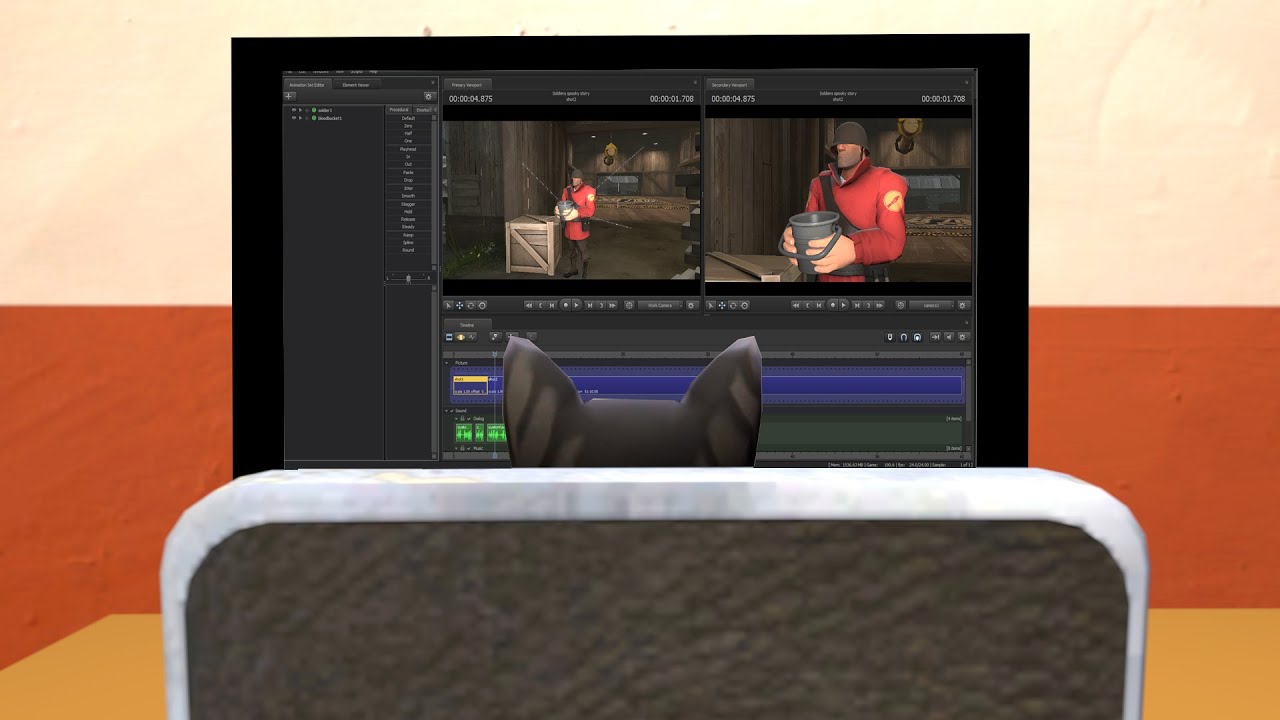Viewport: 1280px width, 720px height.
Task: Toggle timeline clip snap icon
Action: coord(917,337)
